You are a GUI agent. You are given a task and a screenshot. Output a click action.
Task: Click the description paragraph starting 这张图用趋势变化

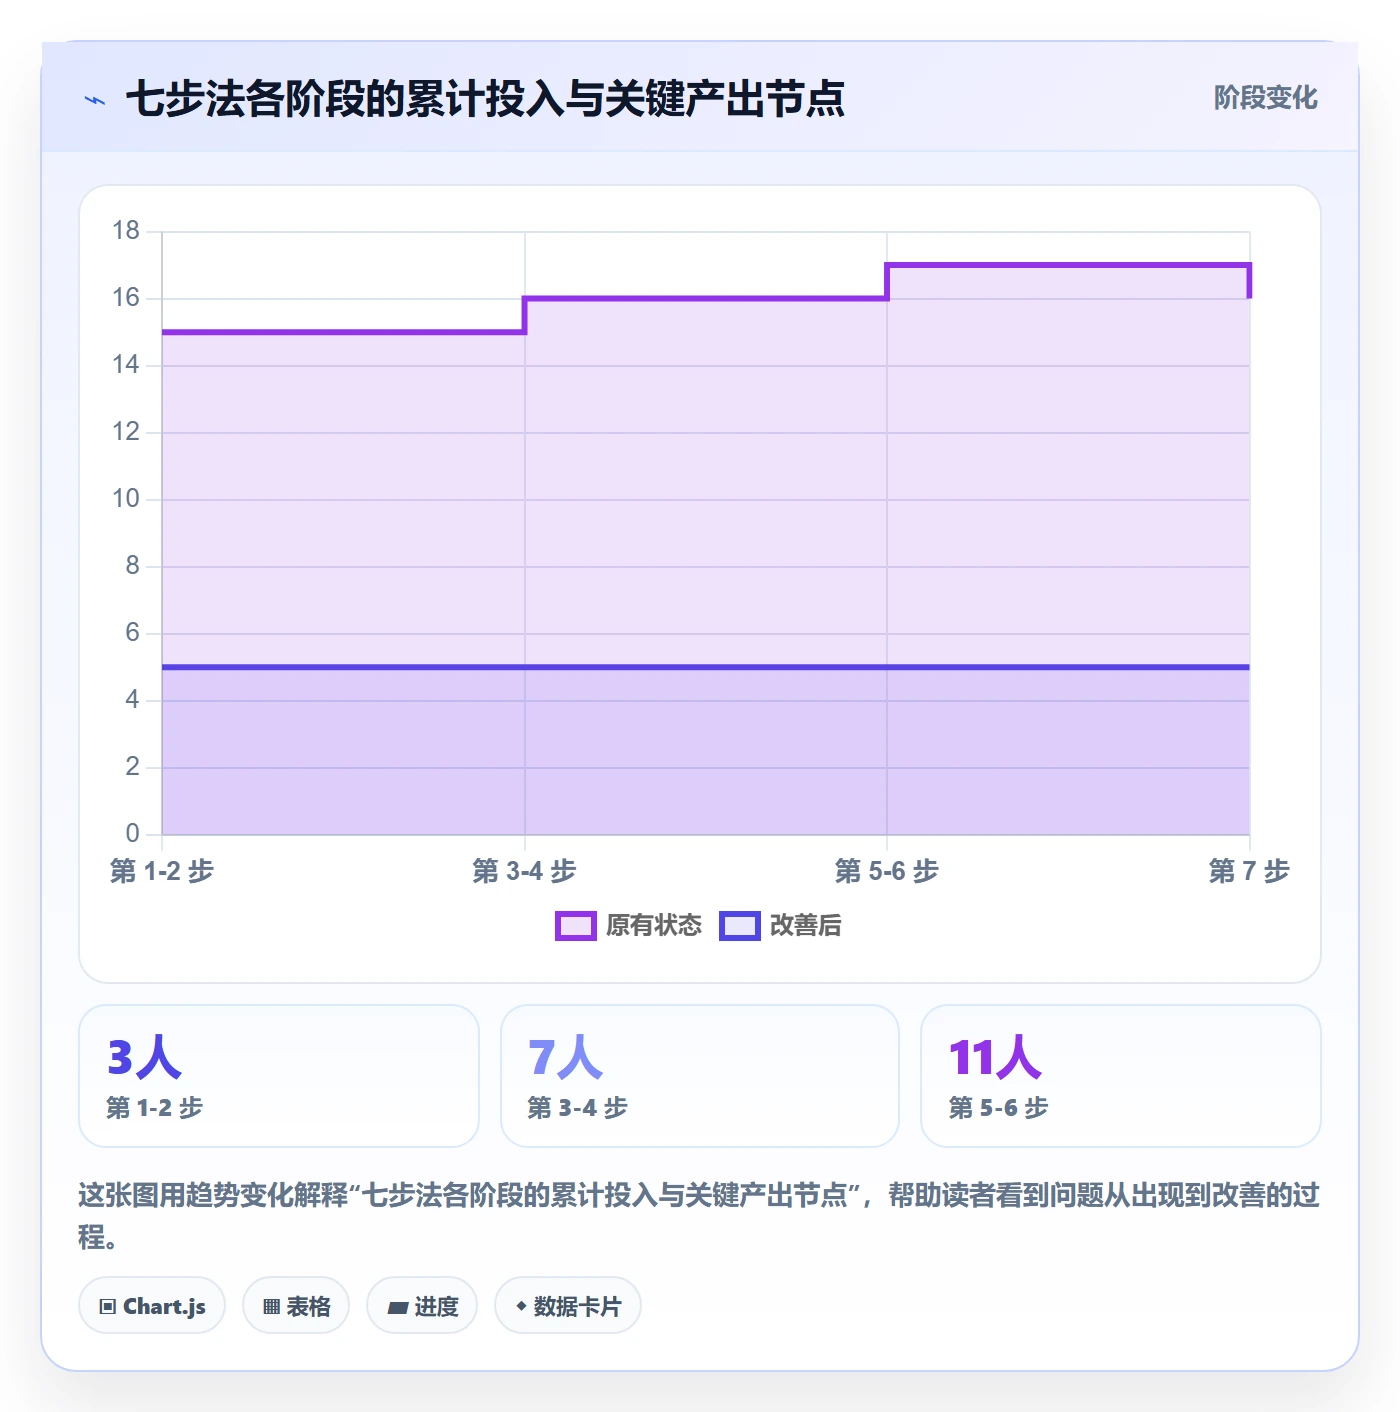(x=699, y=1216)
